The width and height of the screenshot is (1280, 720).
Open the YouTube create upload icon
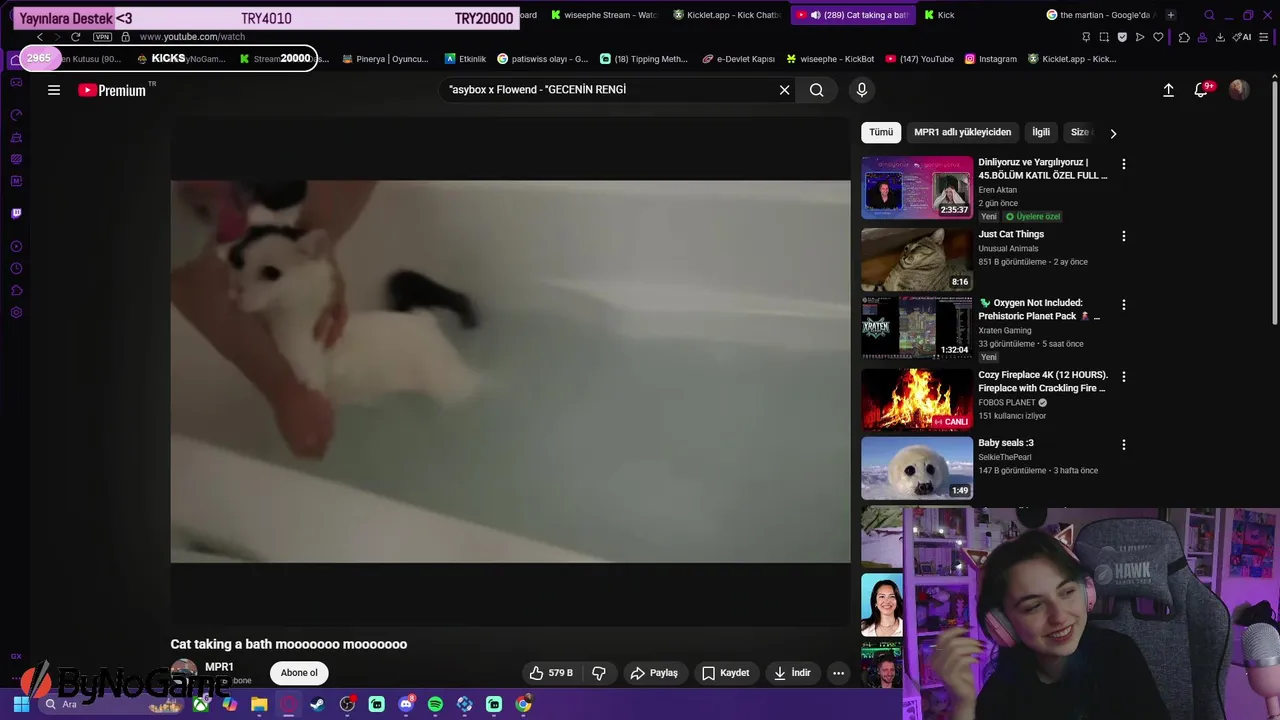(x=1168, y=90)
